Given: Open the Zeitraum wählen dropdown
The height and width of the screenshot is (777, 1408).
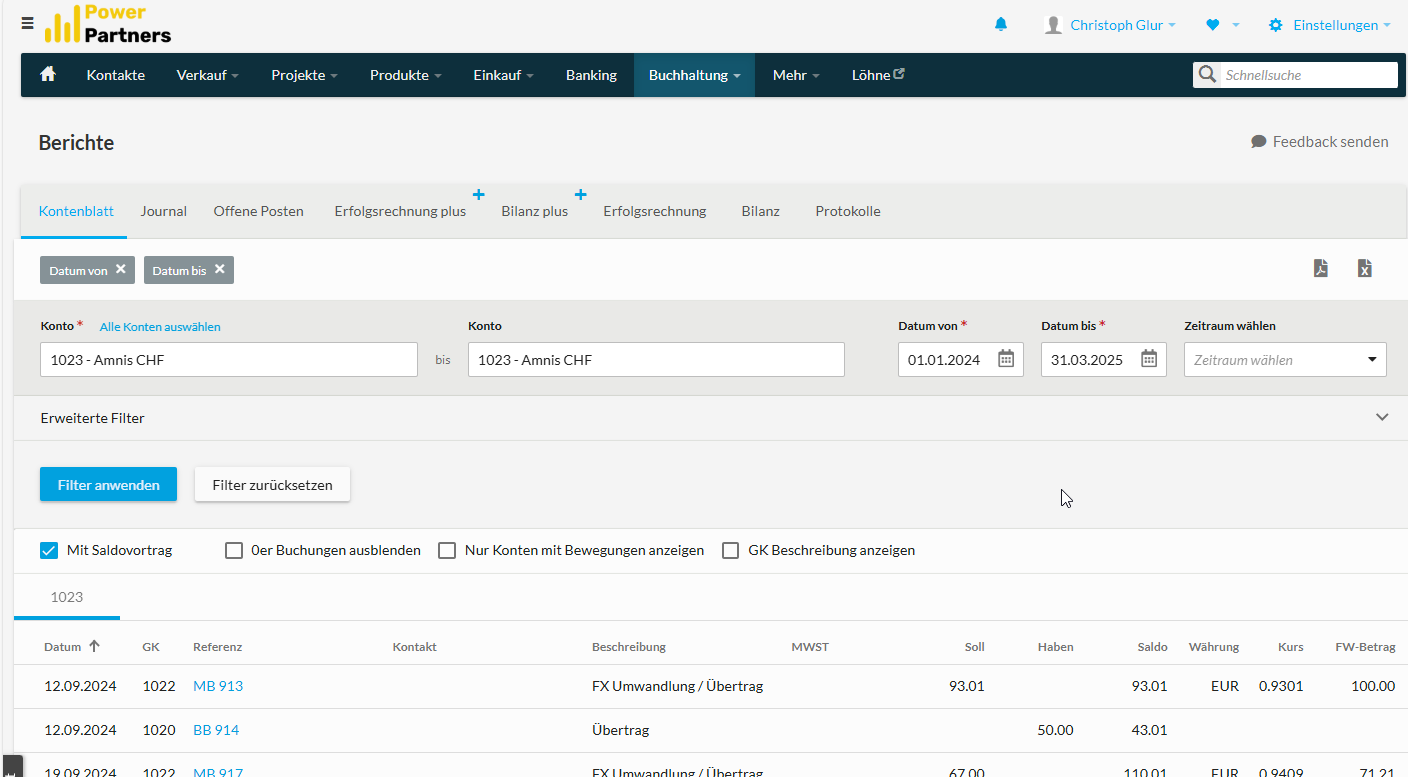Looking at the screenshot, I should coord(1285,360).
